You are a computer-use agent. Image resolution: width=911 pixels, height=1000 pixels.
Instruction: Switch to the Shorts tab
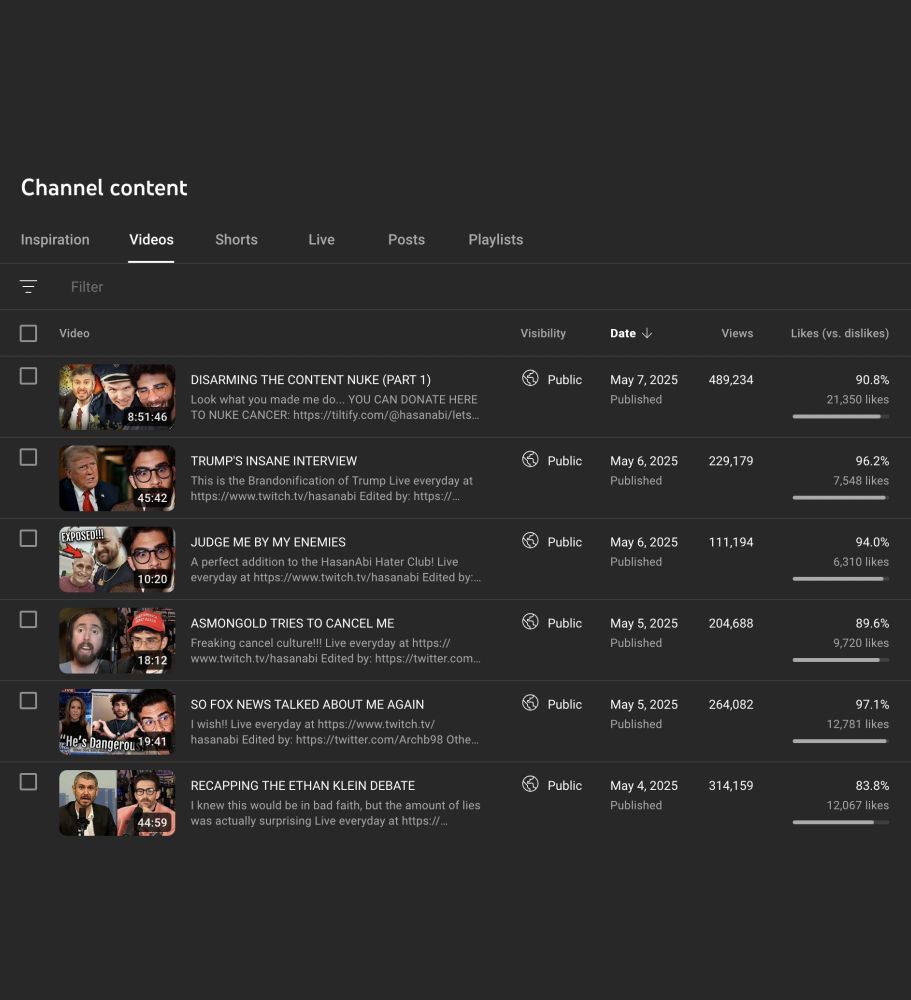[236, 240]
